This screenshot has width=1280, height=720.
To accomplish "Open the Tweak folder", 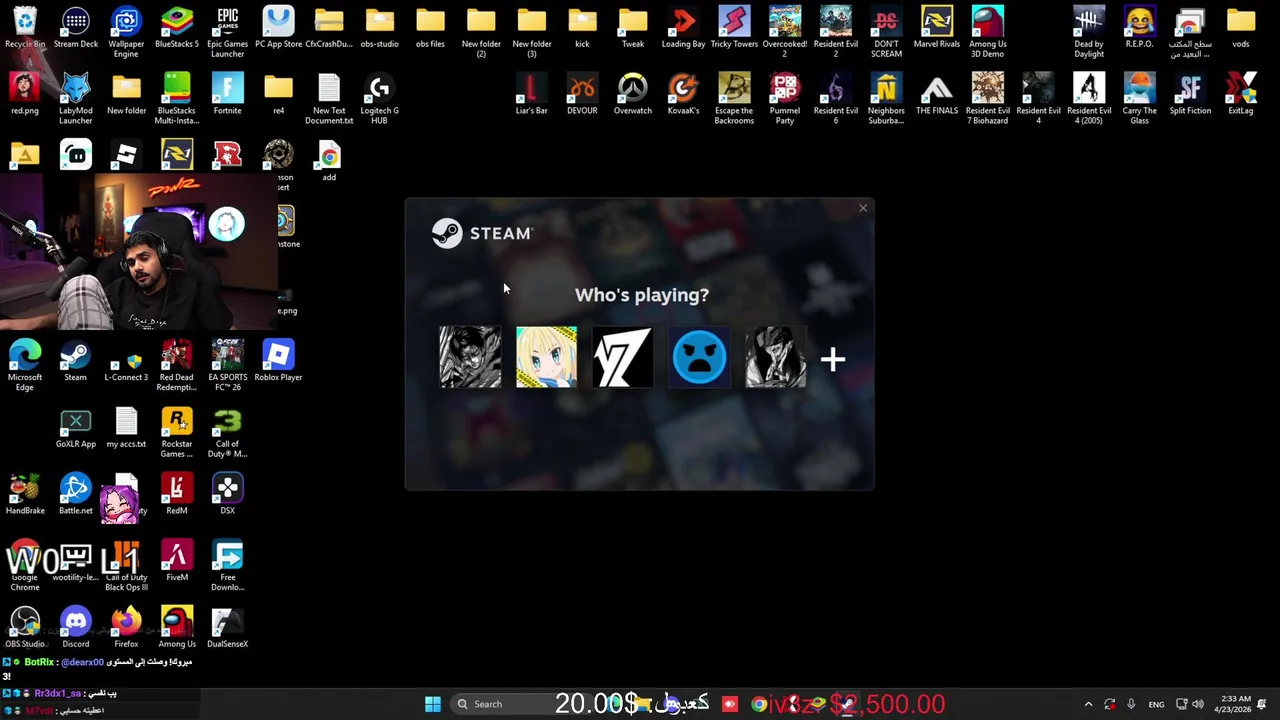I will [633, 28].
